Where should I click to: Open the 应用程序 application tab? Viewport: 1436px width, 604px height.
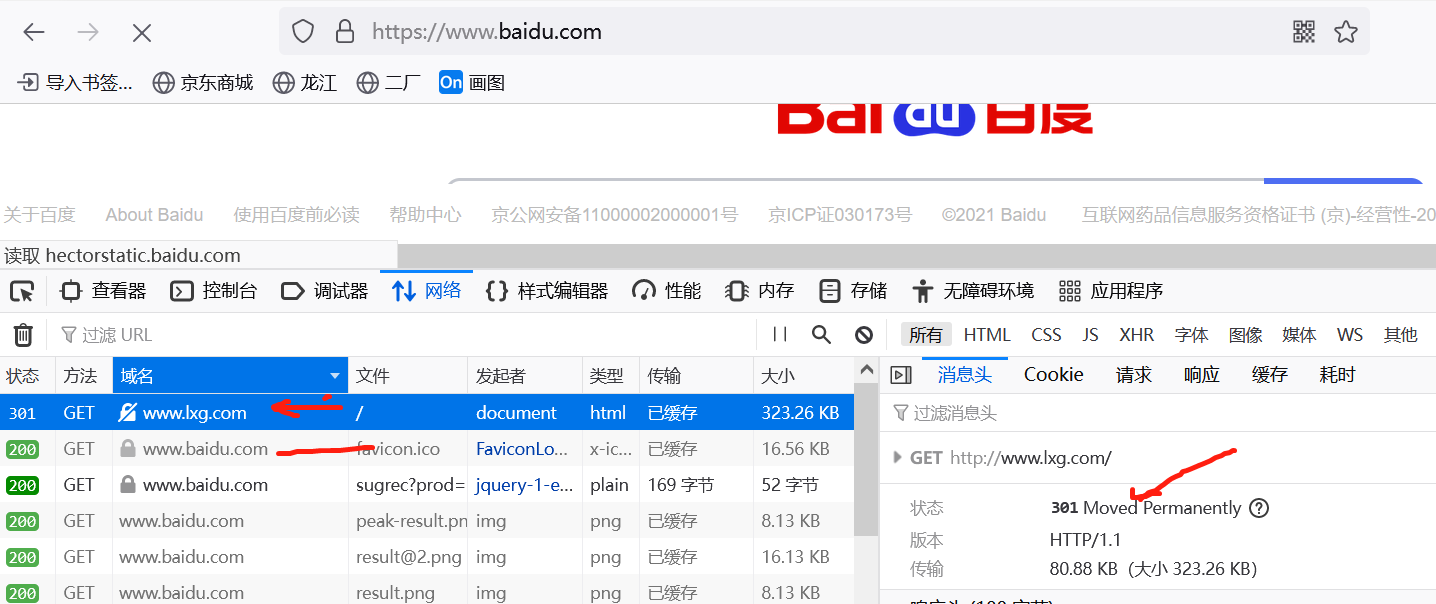[1111, 291]
